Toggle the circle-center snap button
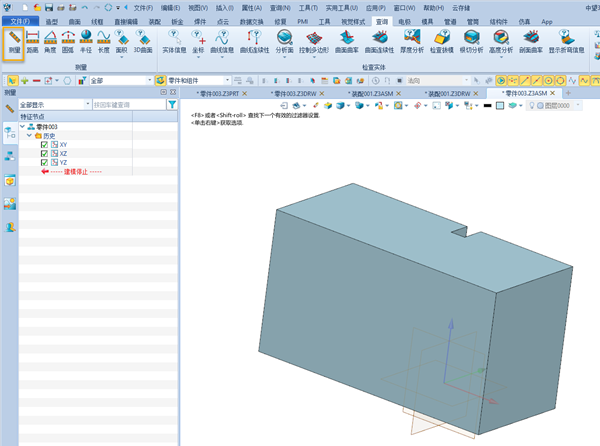 click(x=548, y=80)
